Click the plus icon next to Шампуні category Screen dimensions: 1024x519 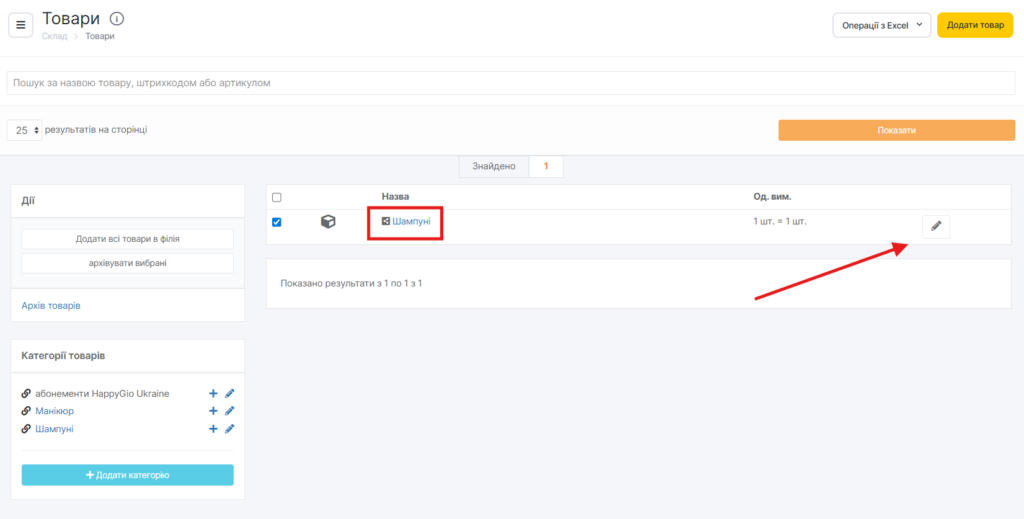pos(213,429)
